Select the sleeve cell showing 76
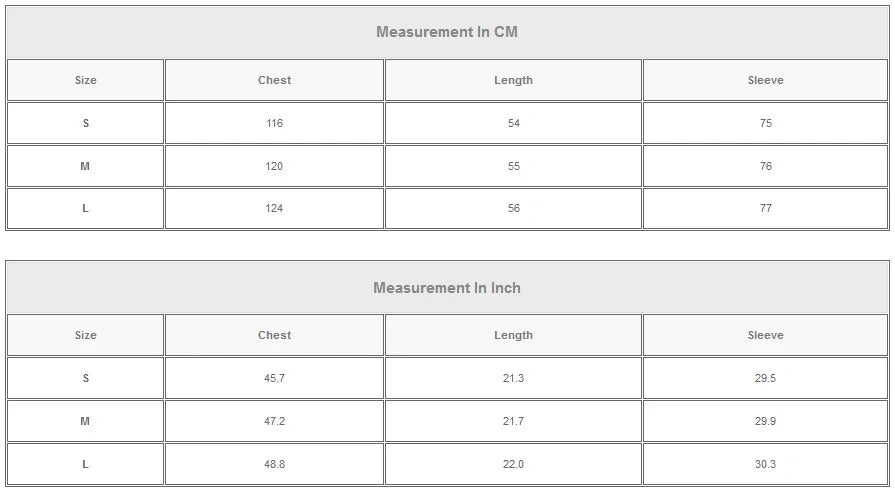Viewport: 895px width, 490px height. pyautogui.click(x=765, y=167)
